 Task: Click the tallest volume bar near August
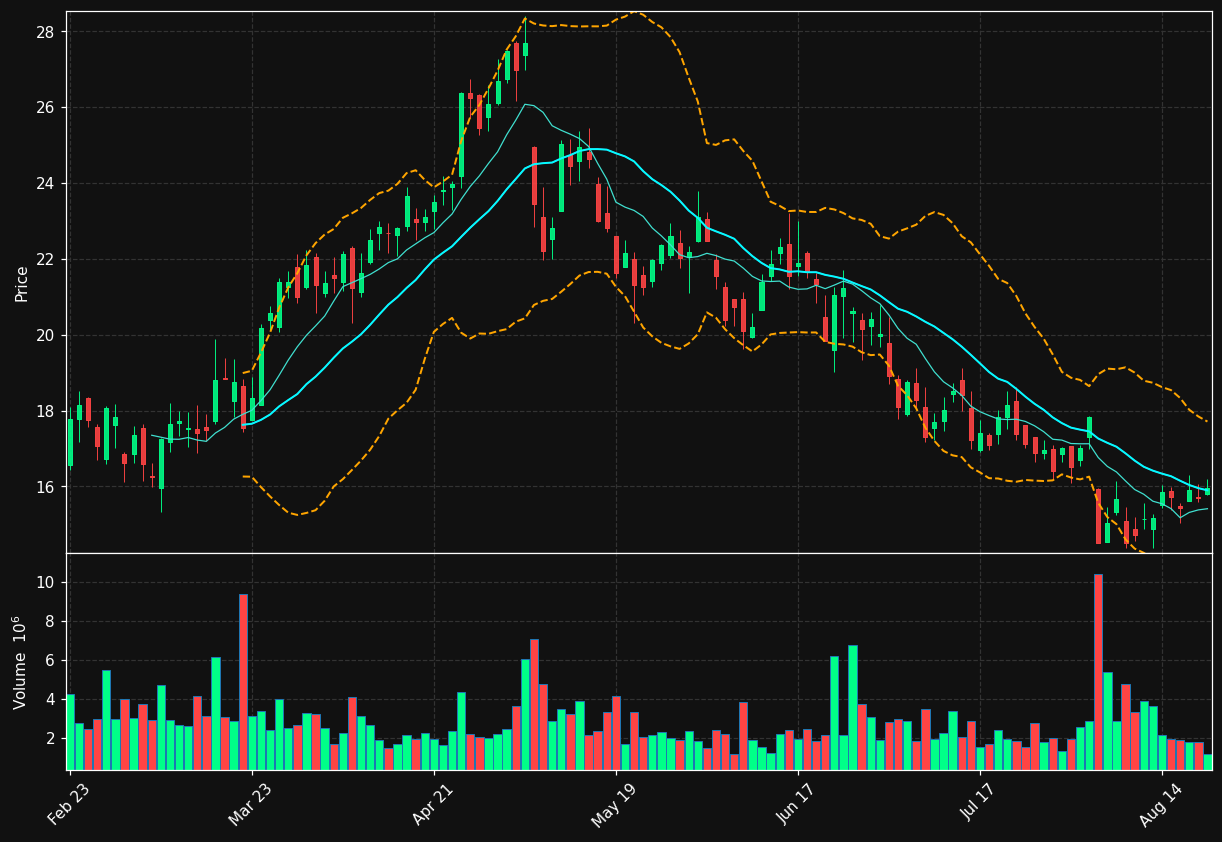[x=1098, y=672]
